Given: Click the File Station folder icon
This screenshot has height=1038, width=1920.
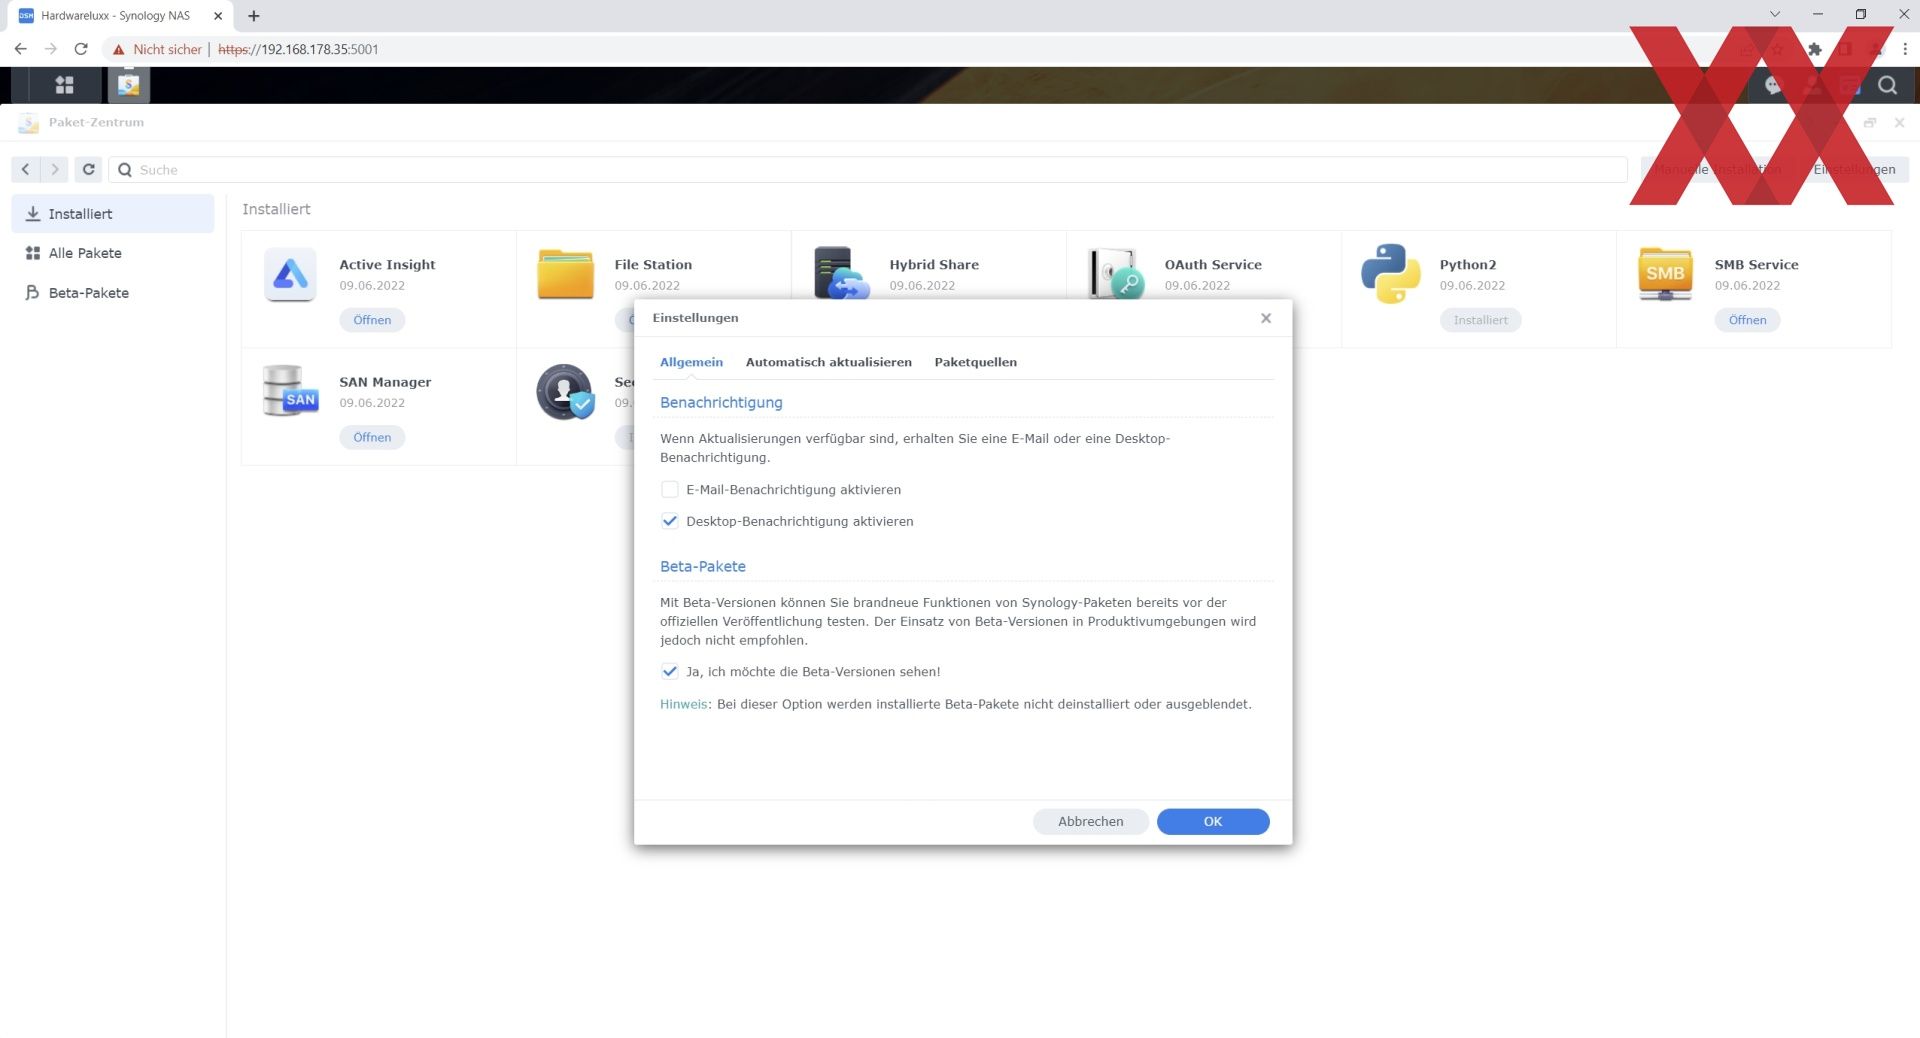Looking at the screenshot, I should pyautogui.click(x=565, y=274).
